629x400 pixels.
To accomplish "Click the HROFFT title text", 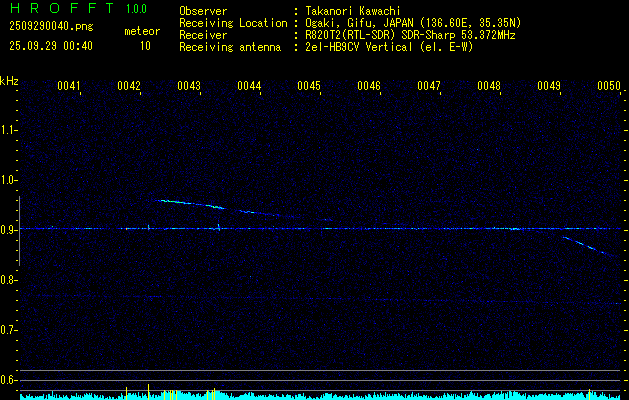I will click(55, 10).
